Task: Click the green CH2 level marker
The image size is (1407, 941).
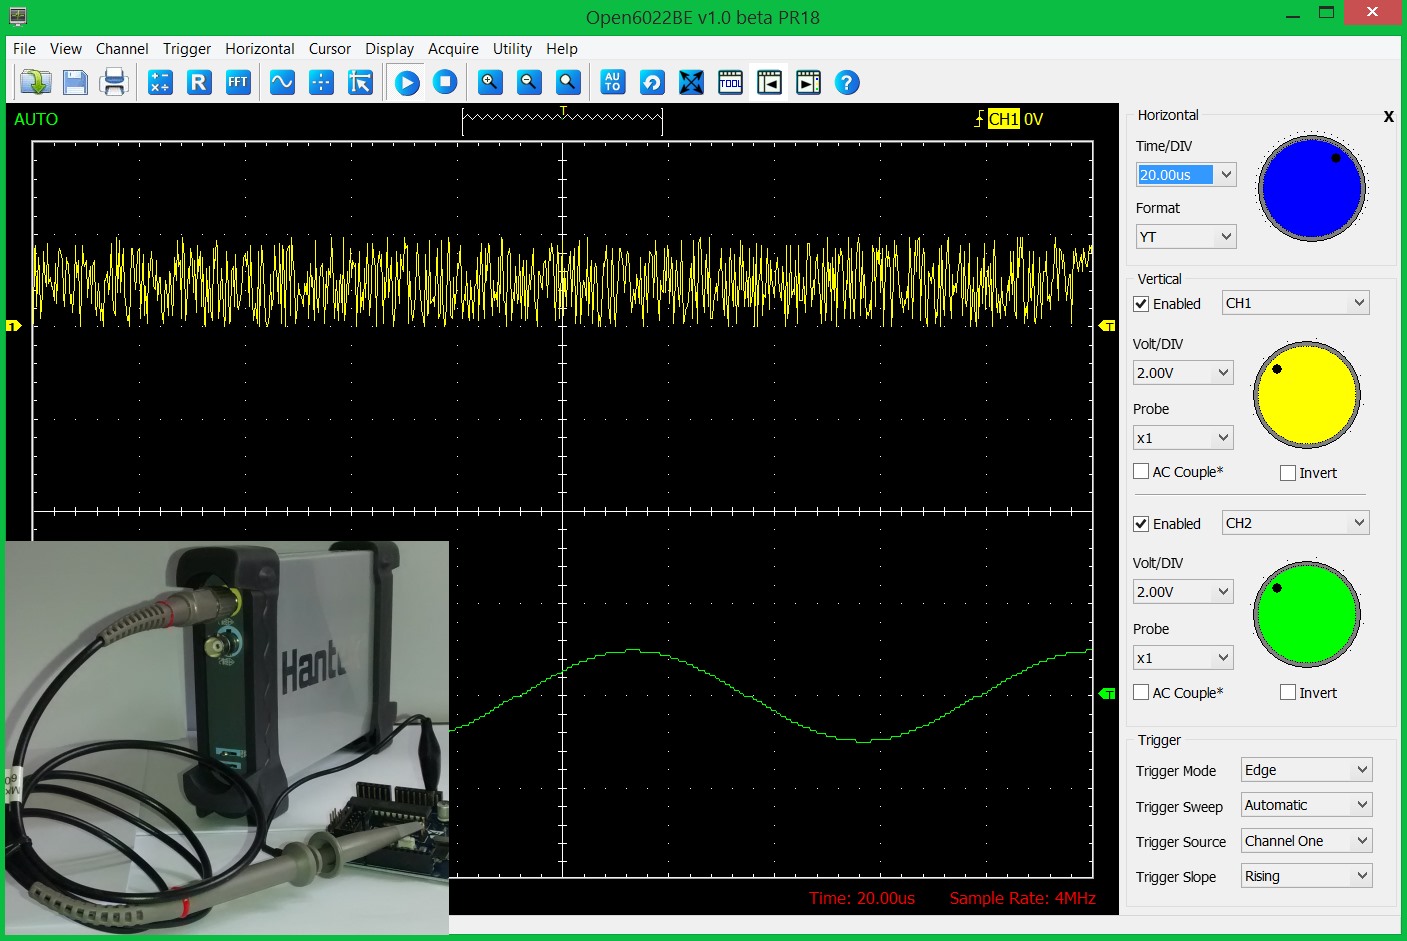Action: pyautogui.click(x=1107, y=694)
